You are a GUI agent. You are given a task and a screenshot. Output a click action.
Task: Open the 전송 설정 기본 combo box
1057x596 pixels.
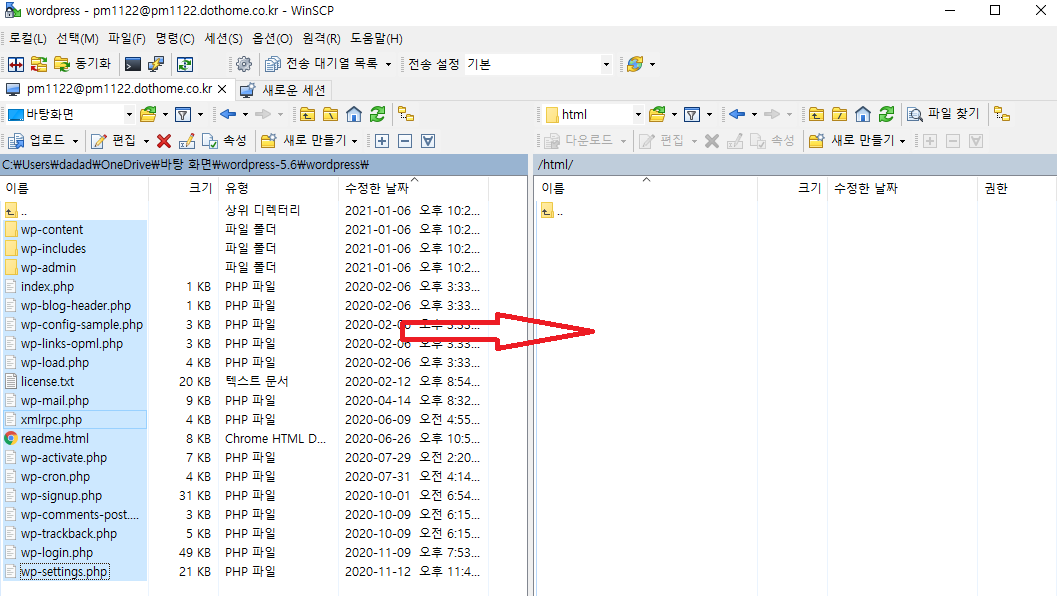[538, 64]
